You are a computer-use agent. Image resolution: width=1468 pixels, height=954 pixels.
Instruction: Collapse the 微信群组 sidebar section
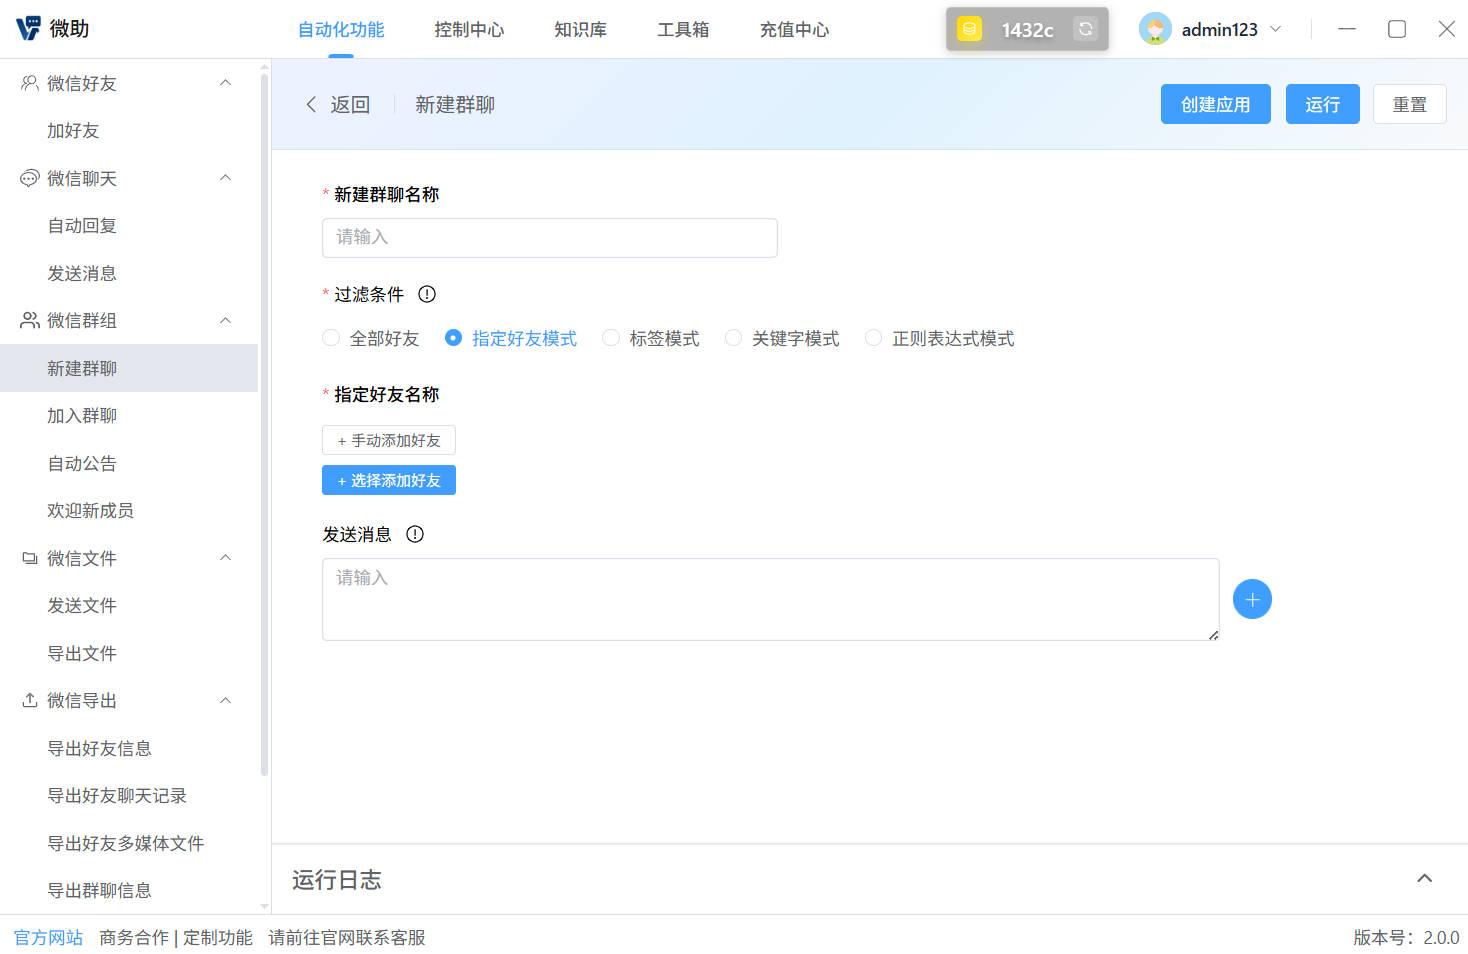[x=225, y=320]
